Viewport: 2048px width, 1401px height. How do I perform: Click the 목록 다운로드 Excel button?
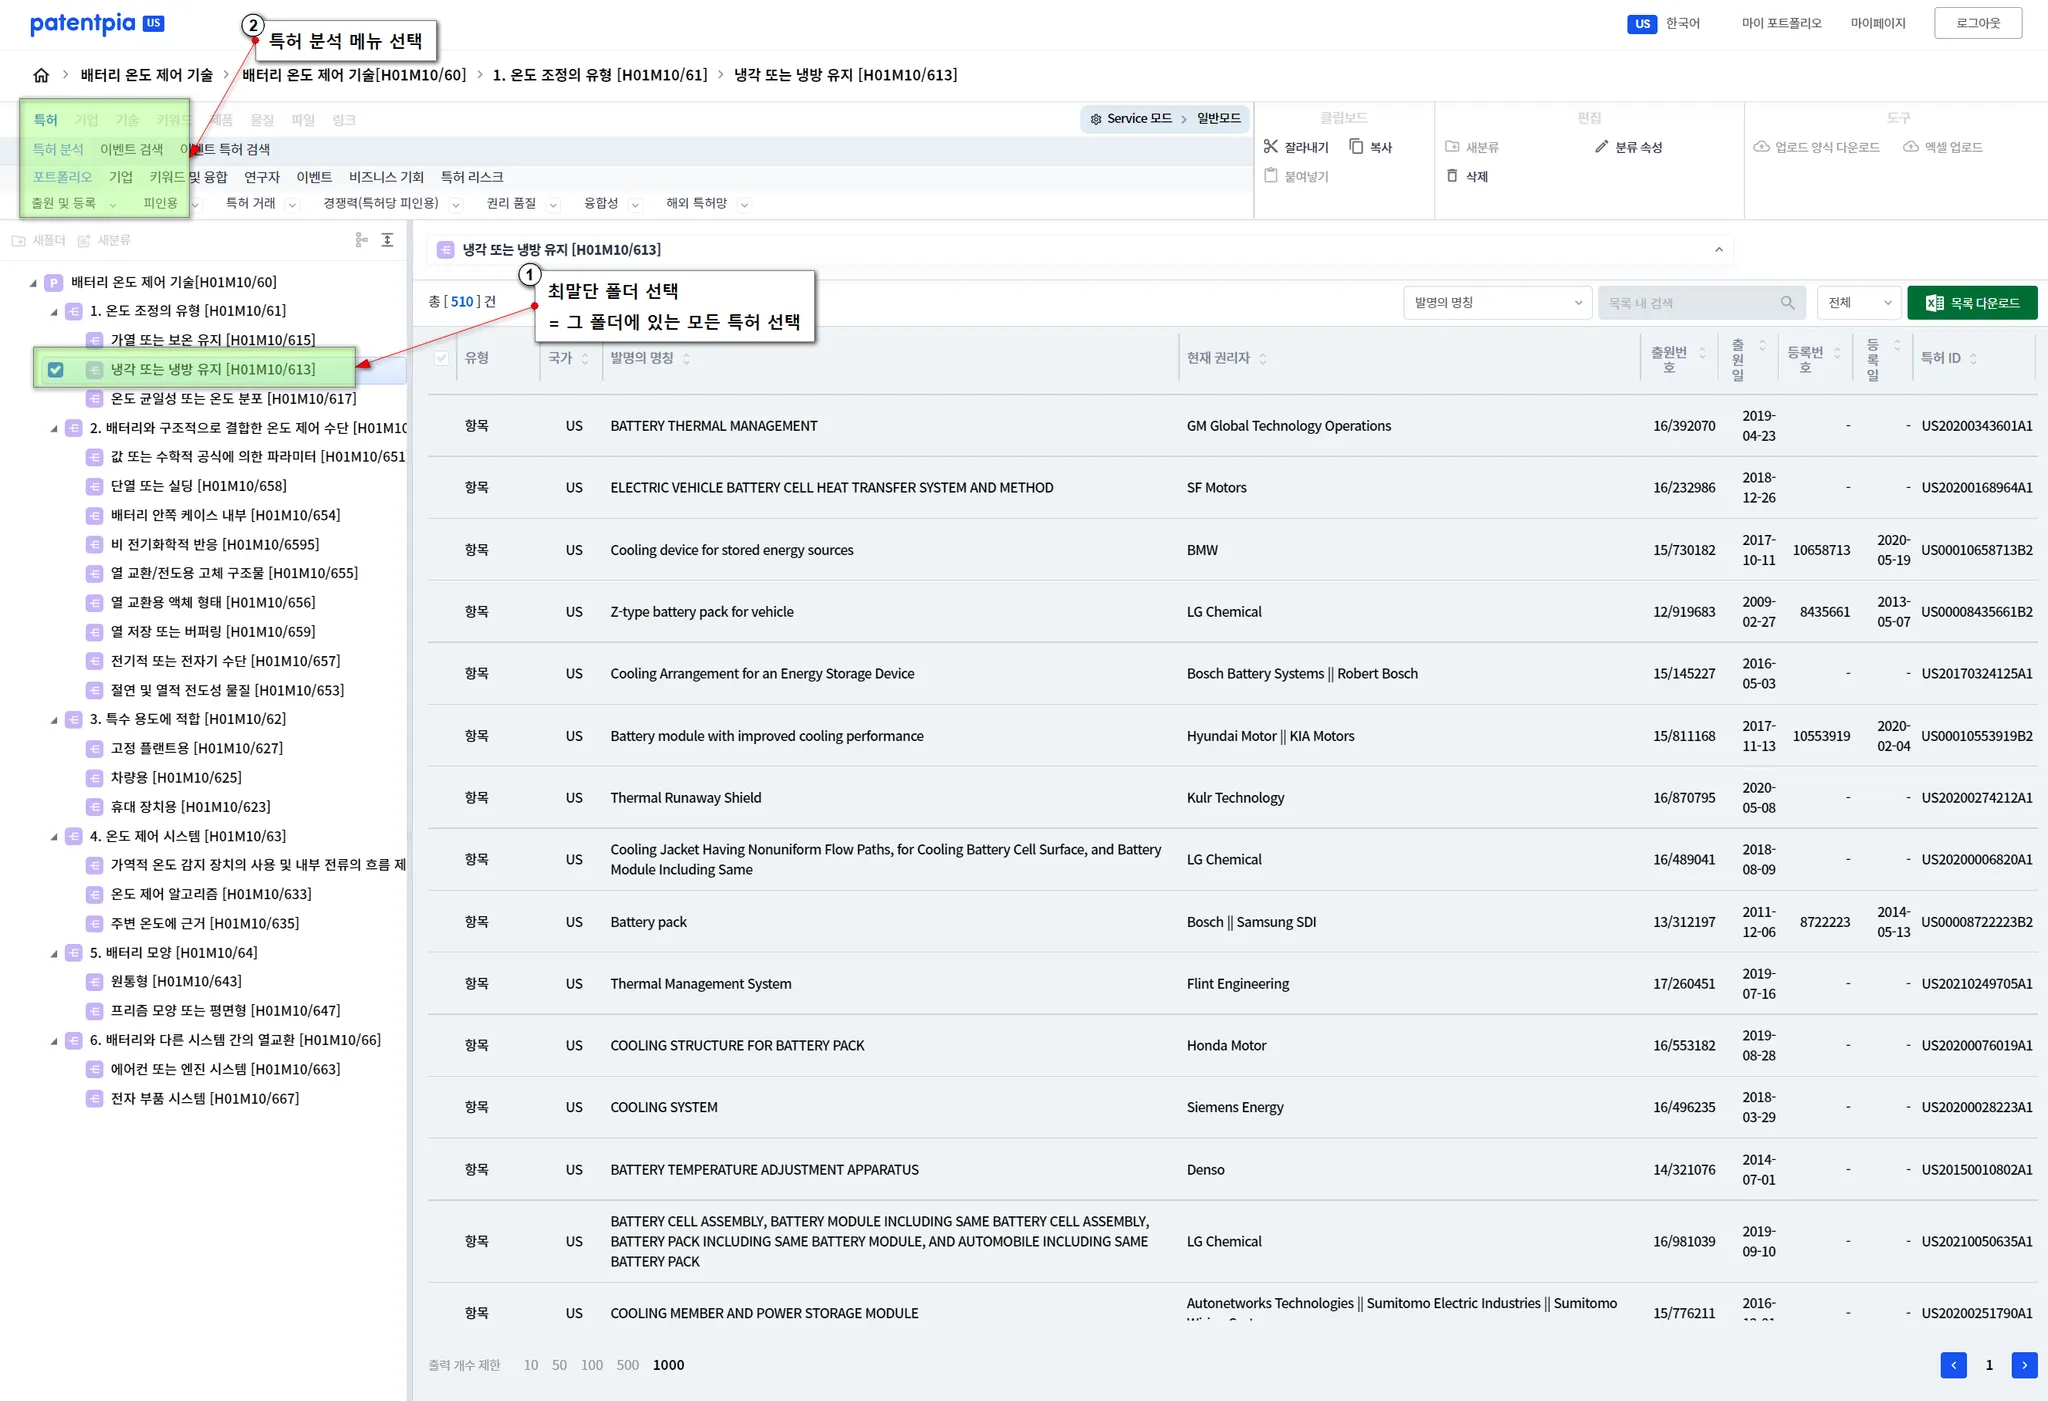click(1971, 303)
